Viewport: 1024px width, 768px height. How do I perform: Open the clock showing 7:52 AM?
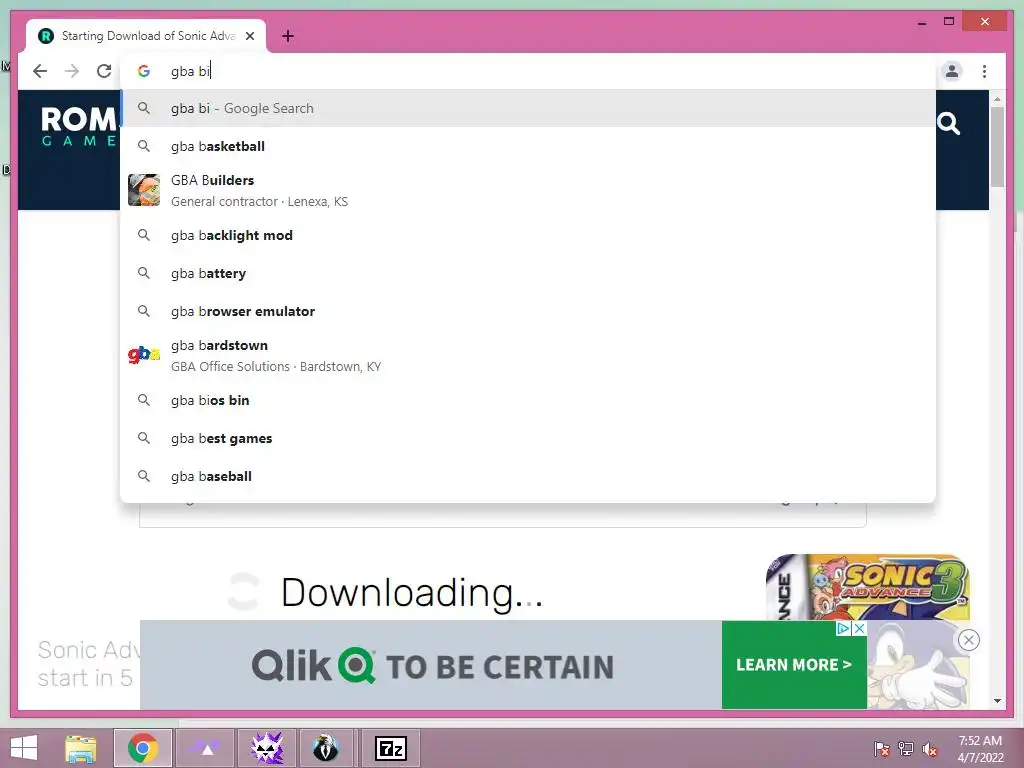pos(980,749)
